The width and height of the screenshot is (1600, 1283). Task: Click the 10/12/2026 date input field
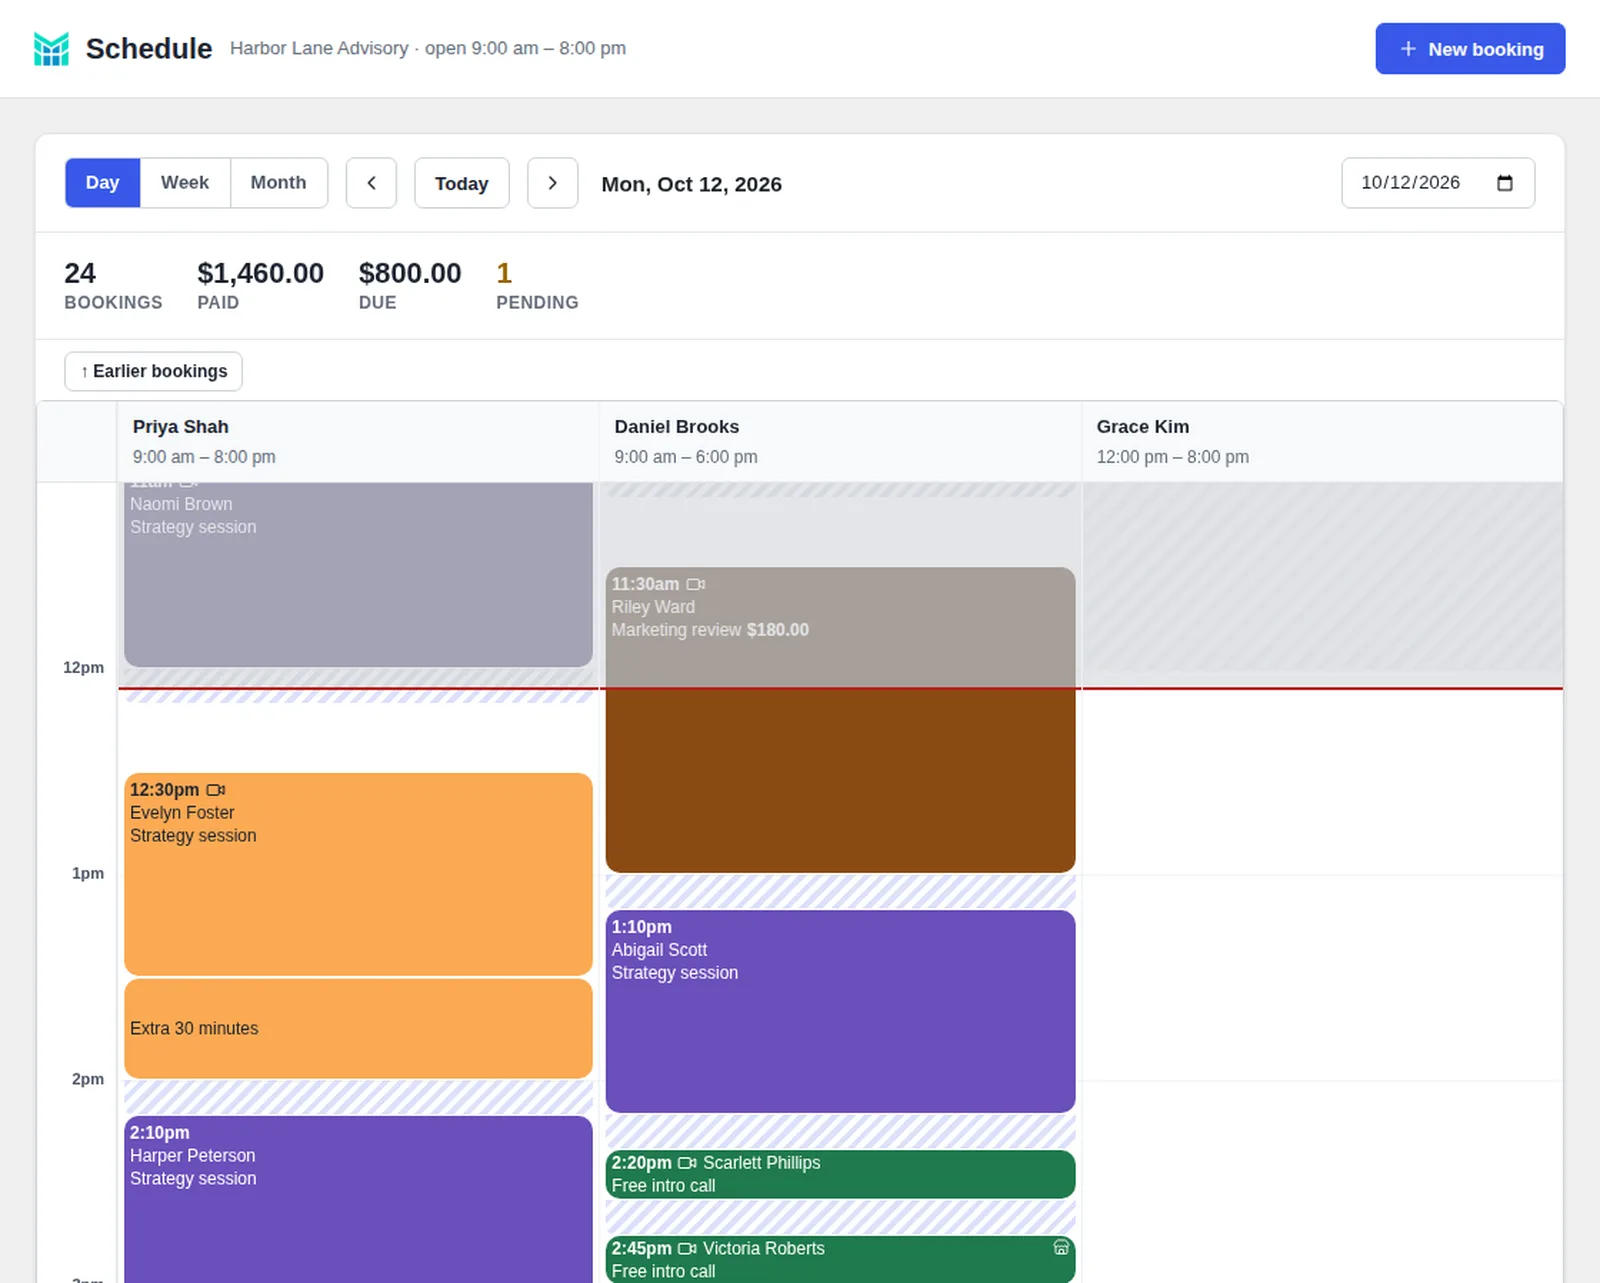click(x=1438, y=183)
